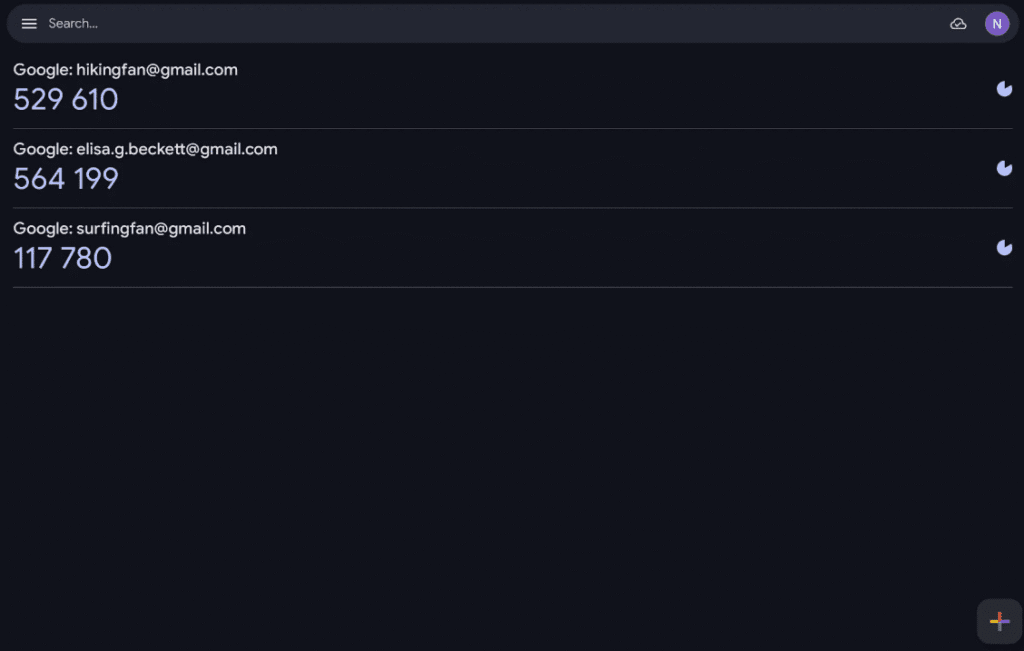Select the elisa.g.beckett@gmail.com email address text
Viewport: 1024px width, 651px height.
point(177,149)
